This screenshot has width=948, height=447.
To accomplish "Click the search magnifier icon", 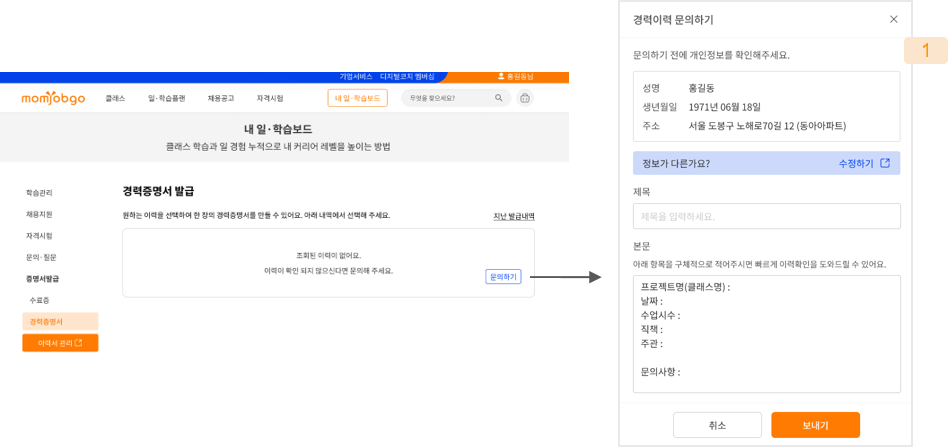I will [x=498, y=98].
